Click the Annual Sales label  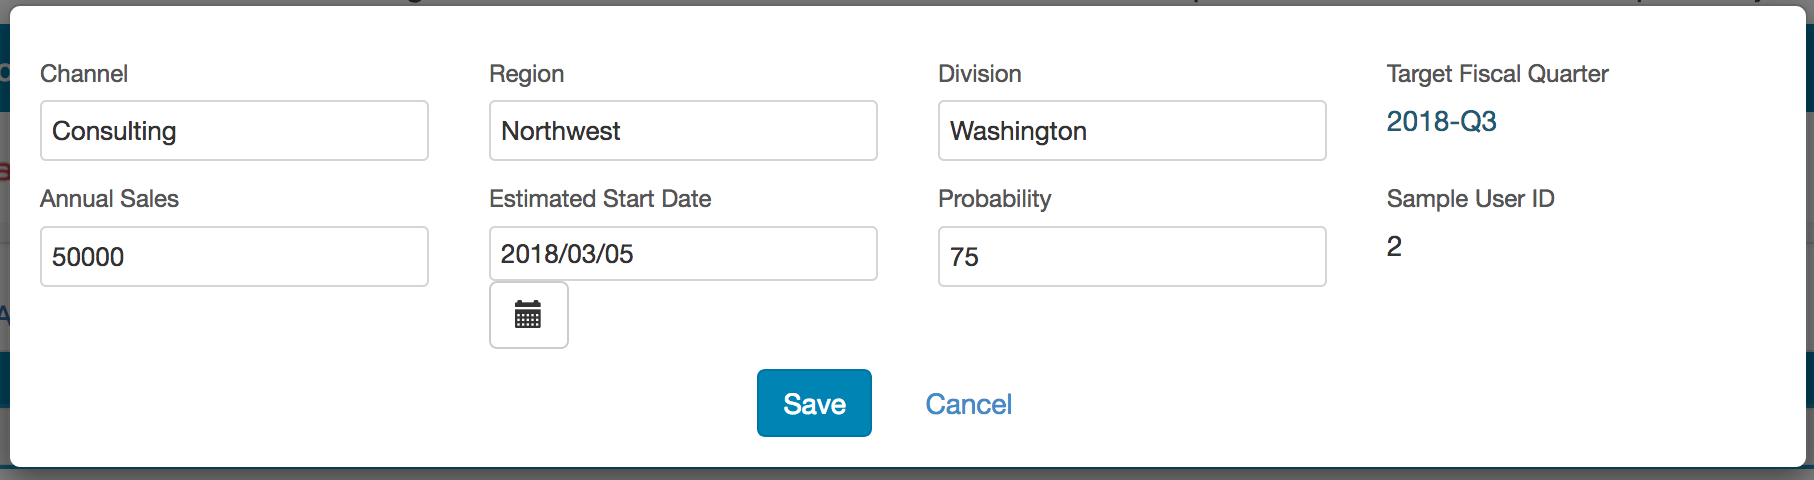(109, 199)
